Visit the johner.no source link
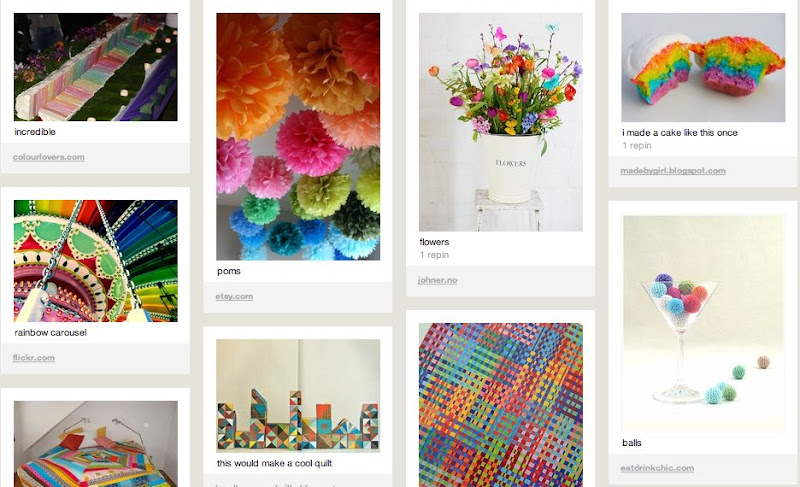This screenshot has width=800, height=487. (437, 280)
